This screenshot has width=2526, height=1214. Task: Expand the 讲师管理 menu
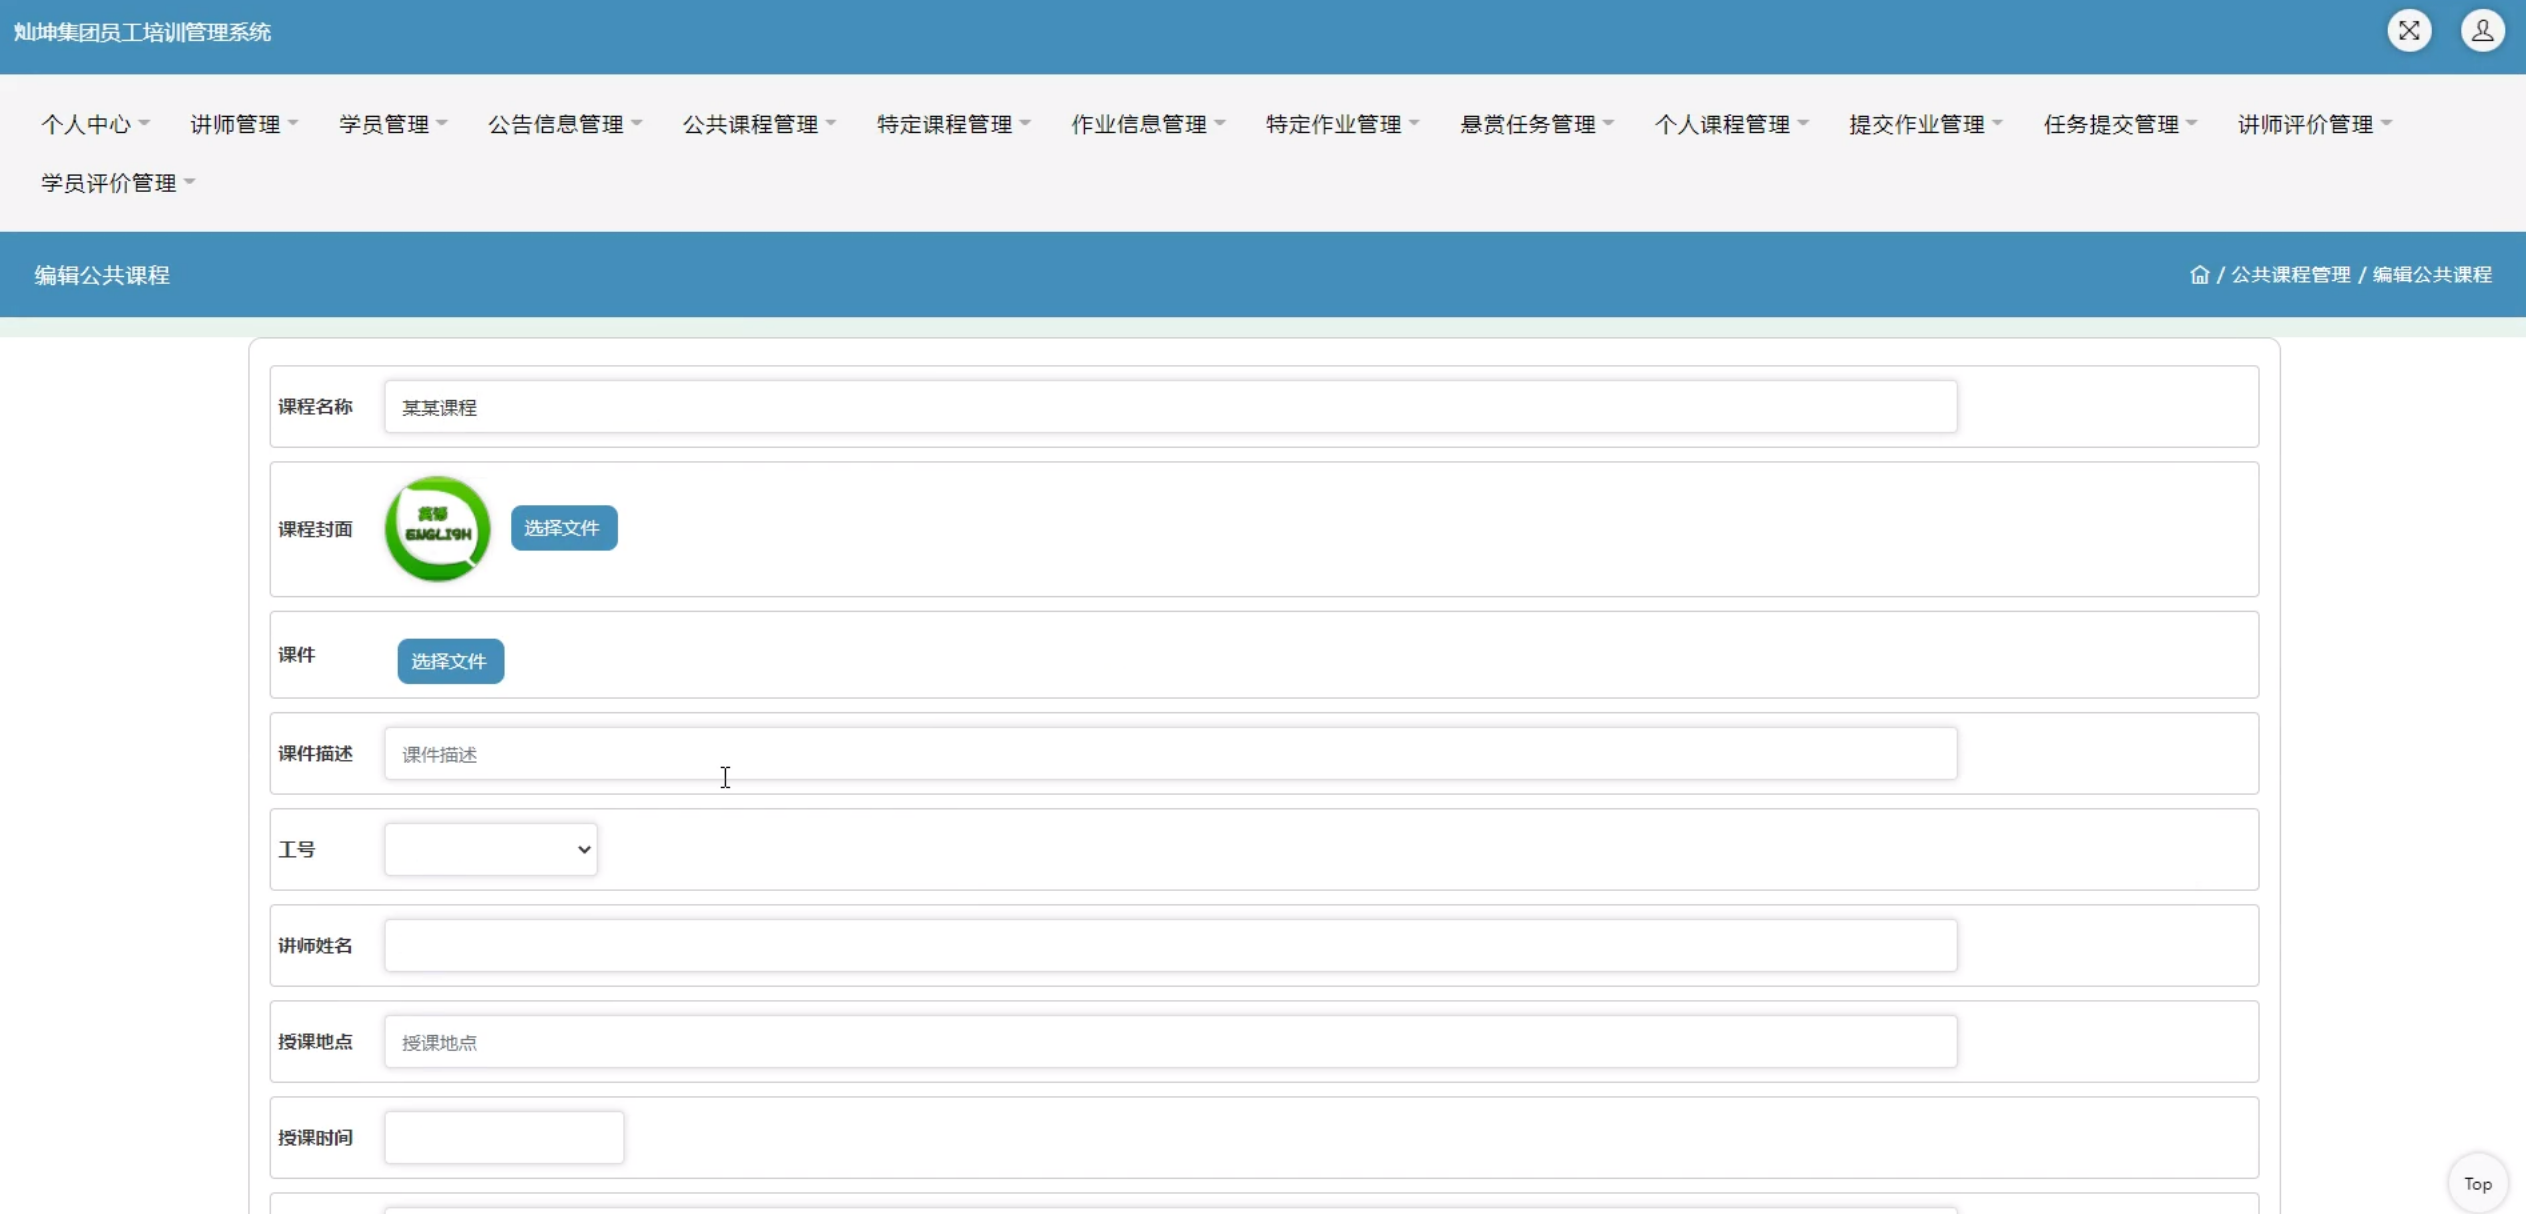[243, 124]
